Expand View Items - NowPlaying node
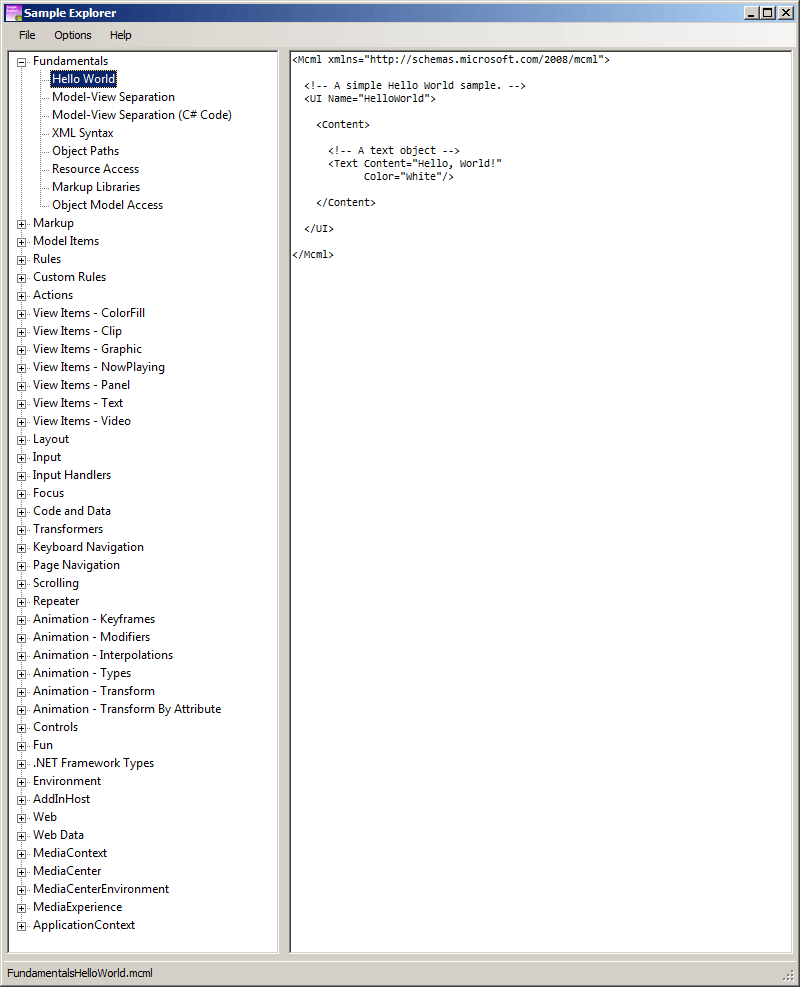The height and width of the screenshot is (987, 800). click(21, 368)
